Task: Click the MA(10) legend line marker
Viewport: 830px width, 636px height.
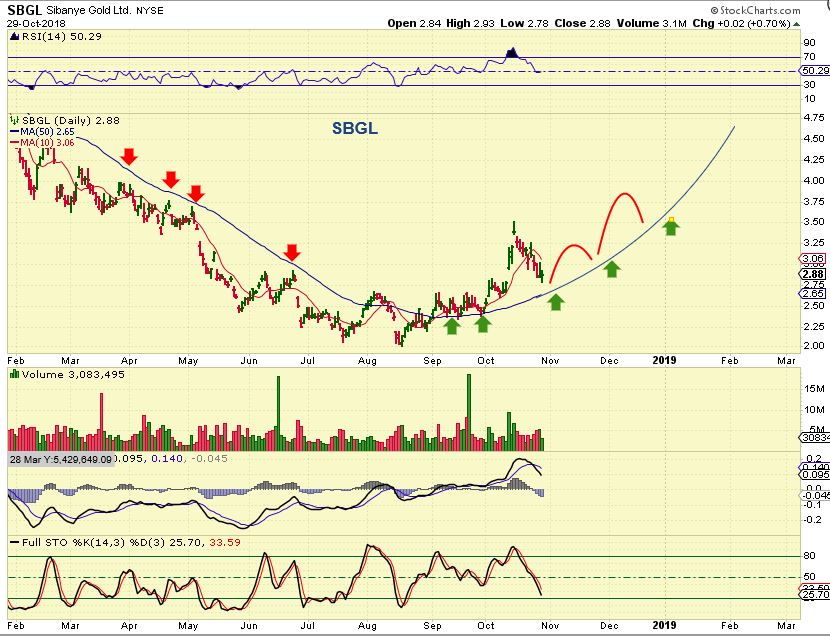Action: (x=14, y=143)
